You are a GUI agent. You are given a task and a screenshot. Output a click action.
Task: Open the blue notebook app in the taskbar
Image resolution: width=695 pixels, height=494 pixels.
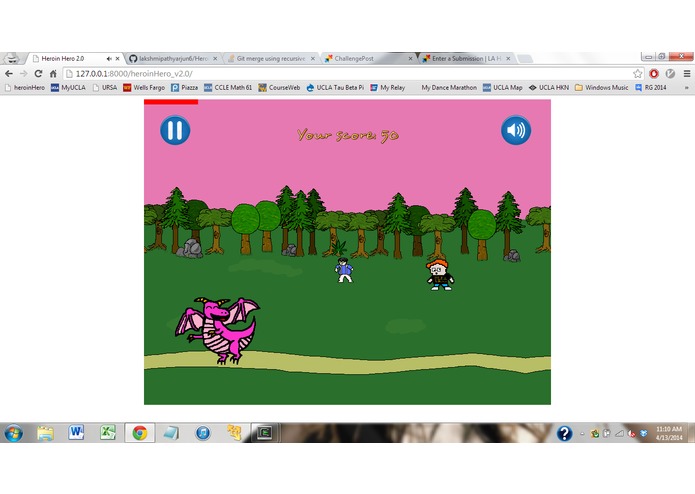(x=171, y=433)
